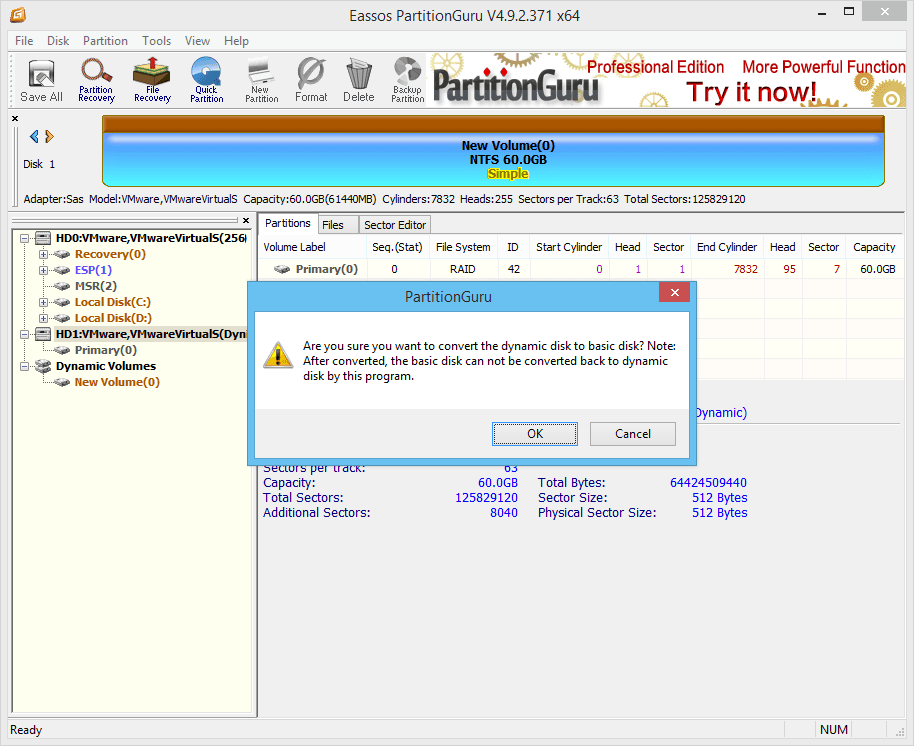The image size is (914, 746).
Task: Collapse the Dynamic Volumes node
Action: [24, 367]
